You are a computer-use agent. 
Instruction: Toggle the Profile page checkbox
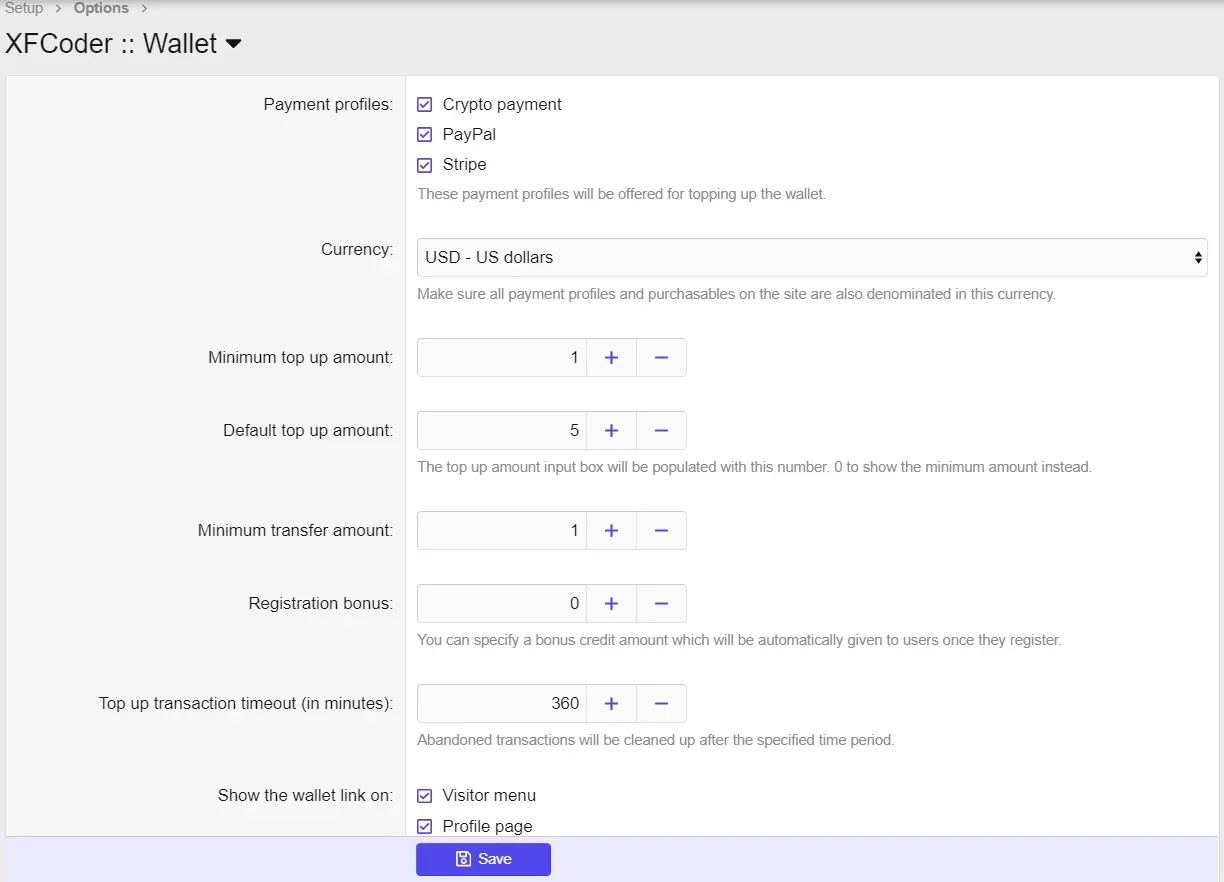[424, 825]
